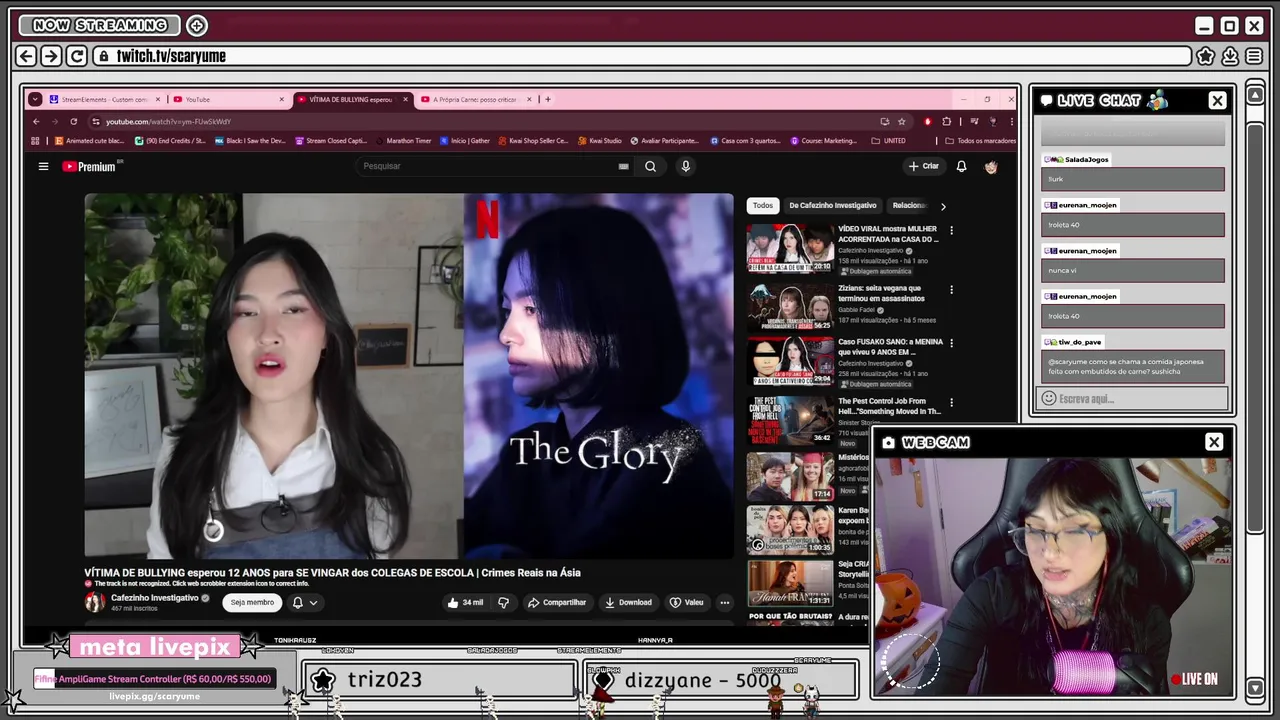Click the overlay scrollbar up arrow
Image resolution: width=1280 pixels, height=720 pixels.
tap(1255, 96)
